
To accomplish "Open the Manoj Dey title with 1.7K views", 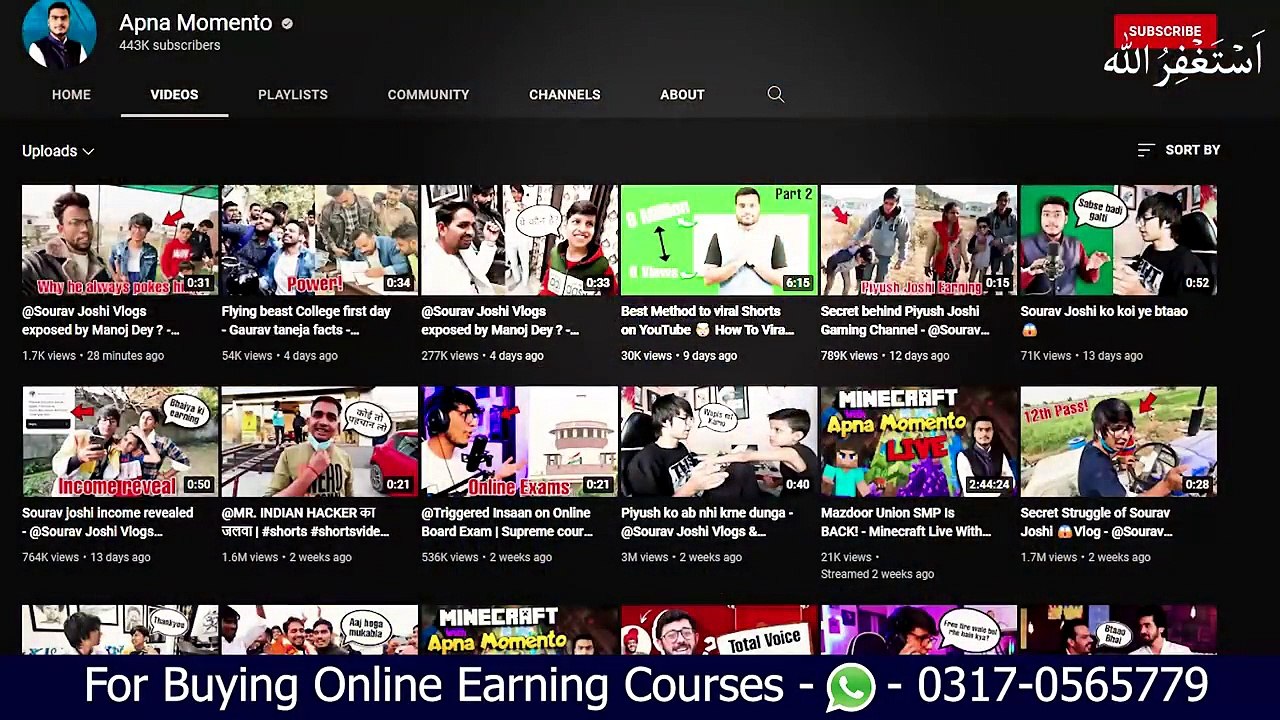I will (101, 321).
